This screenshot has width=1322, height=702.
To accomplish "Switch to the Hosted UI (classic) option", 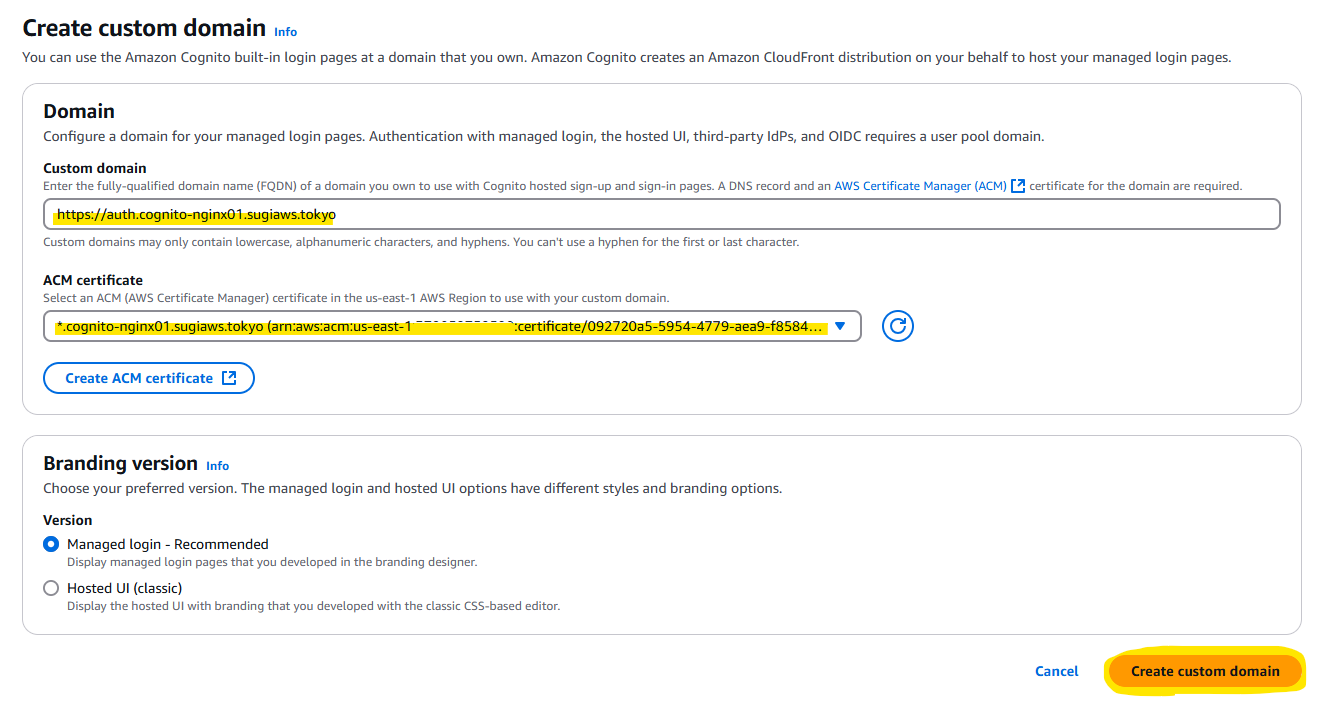I will 51,588.
